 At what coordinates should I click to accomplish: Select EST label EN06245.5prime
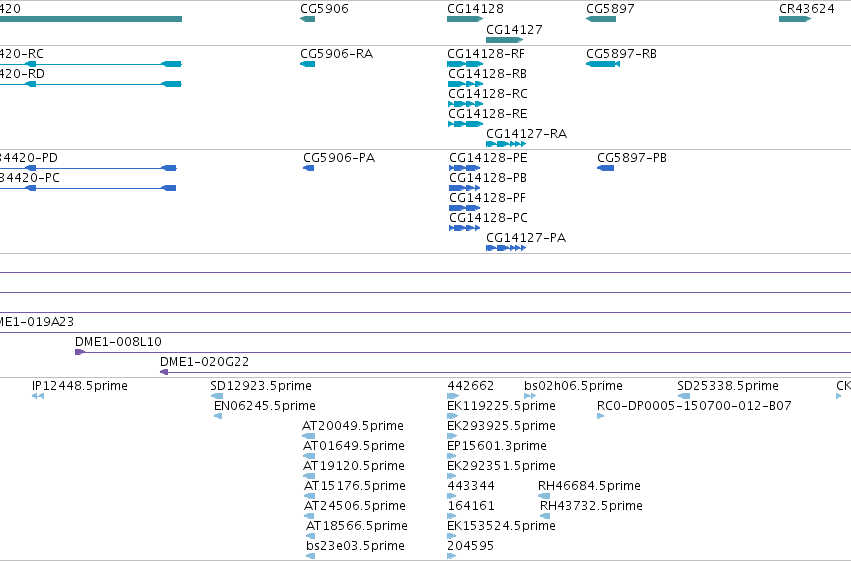tap(264, 406)
